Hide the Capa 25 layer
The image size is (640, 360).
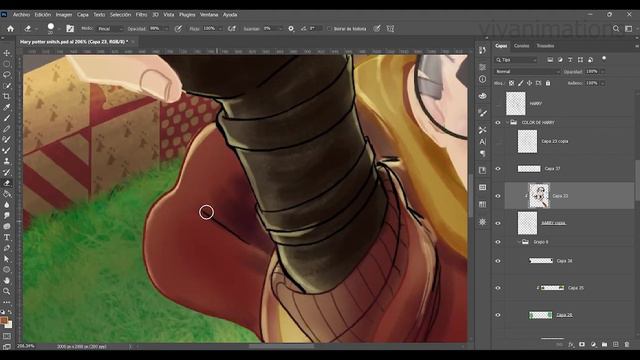click(x=498, y=288)
